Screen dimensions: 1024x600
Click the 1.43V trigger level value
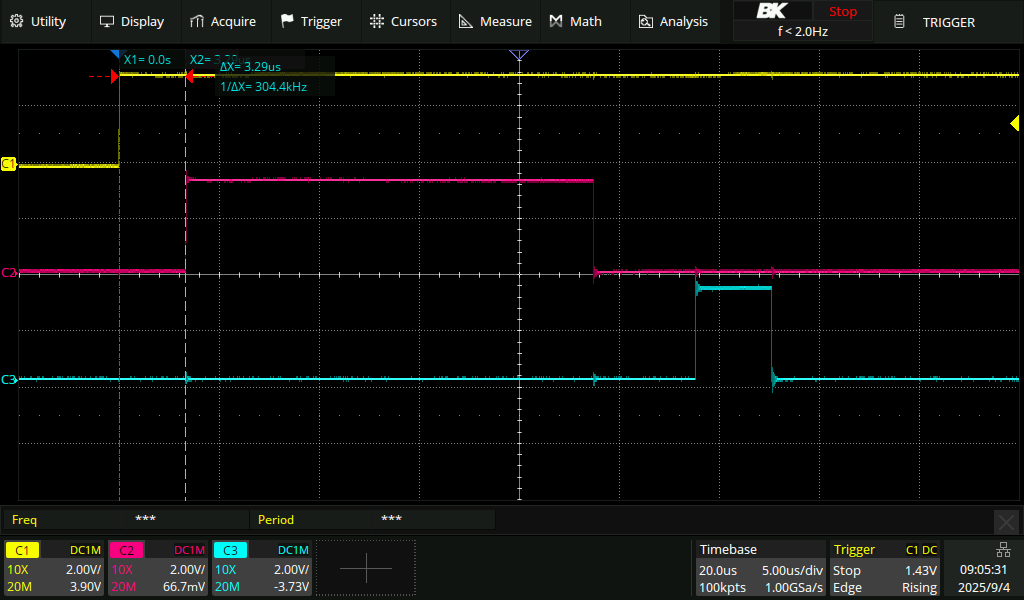(x=921, y=570)
